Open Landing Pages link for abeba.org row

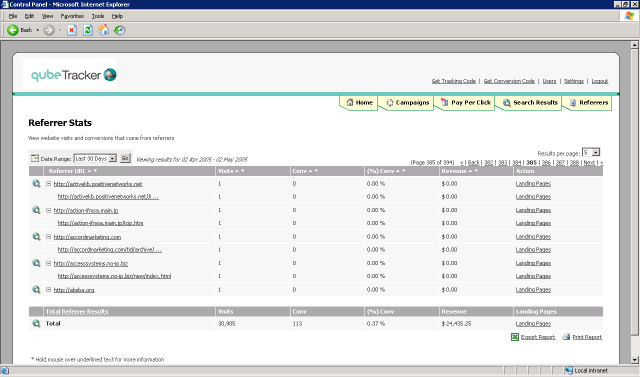pos(533,290)
